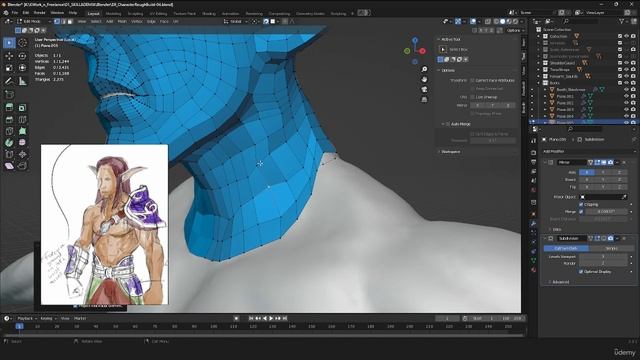The height and width of the screenshot is (360, 640).
Task: Open the Render menu
Action: [x=40, y=13]
